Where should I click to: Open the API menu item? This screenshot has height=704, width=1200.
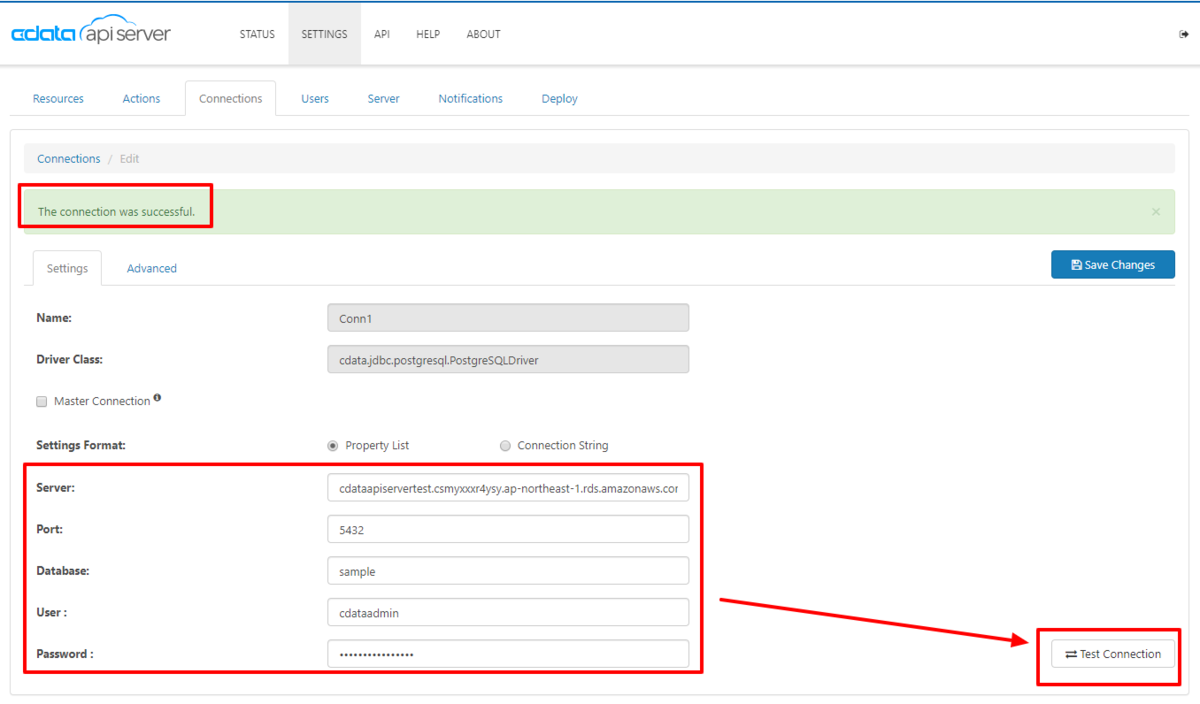(x=382, y=34)
